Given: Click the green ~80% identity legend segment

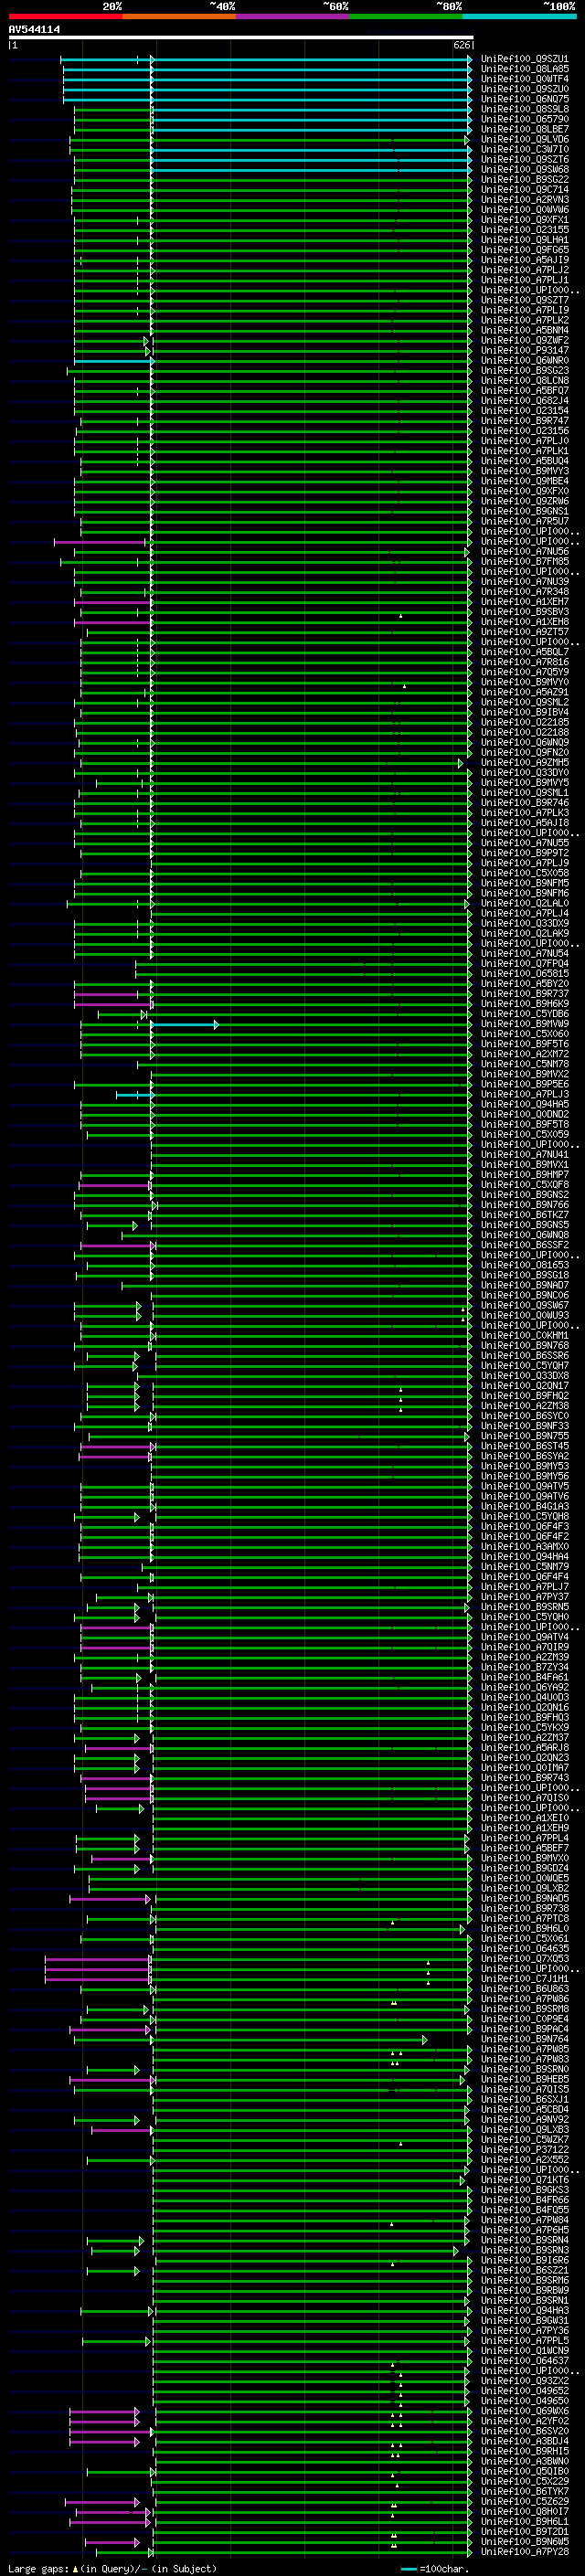Looking at the screenshot, I should pos(406,16).
